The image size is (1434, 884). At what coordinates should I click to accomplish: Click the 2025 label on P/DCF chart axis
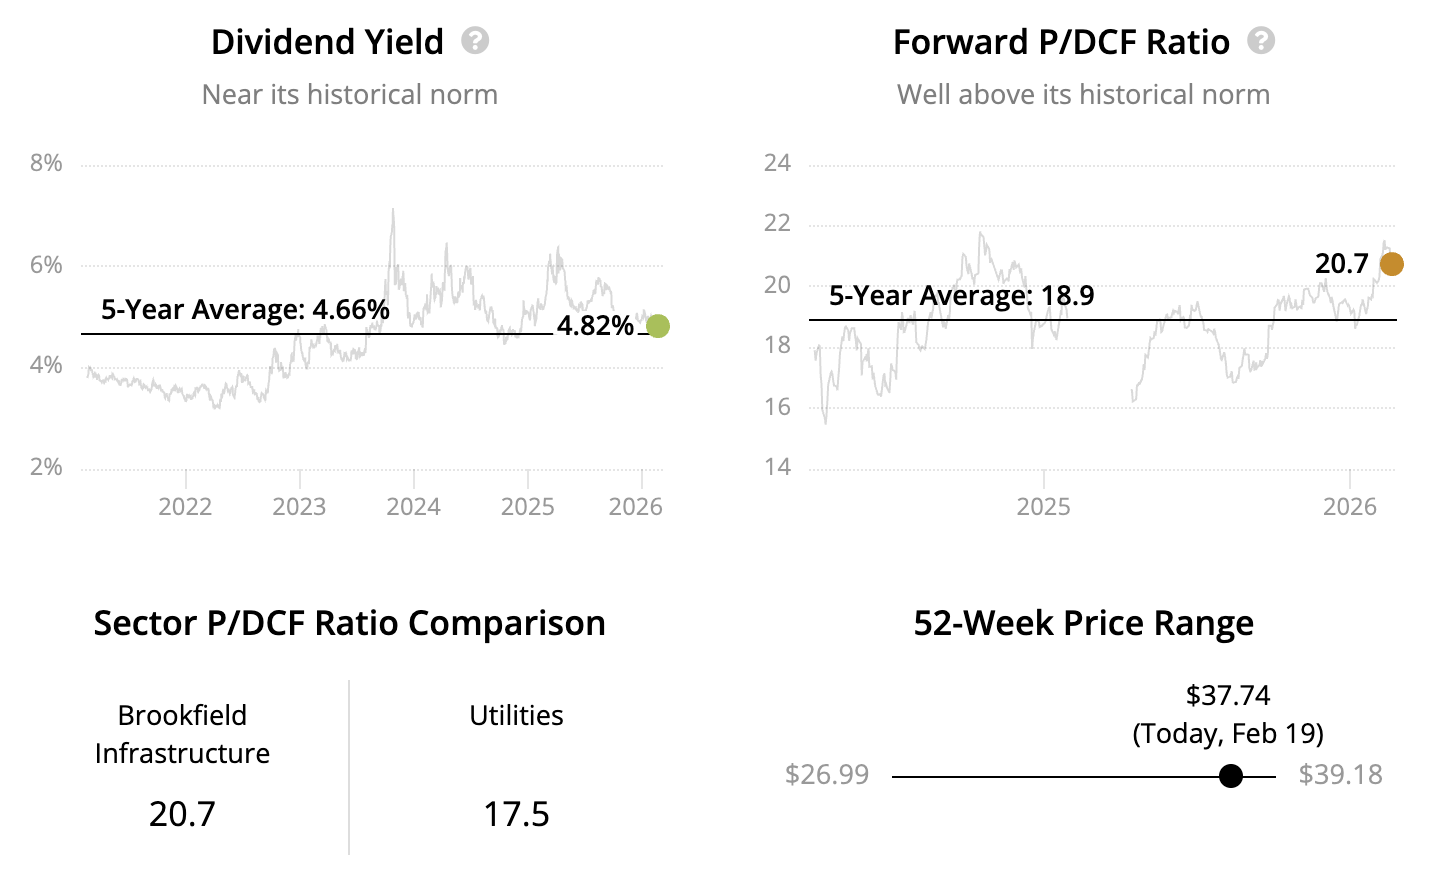1043,507
